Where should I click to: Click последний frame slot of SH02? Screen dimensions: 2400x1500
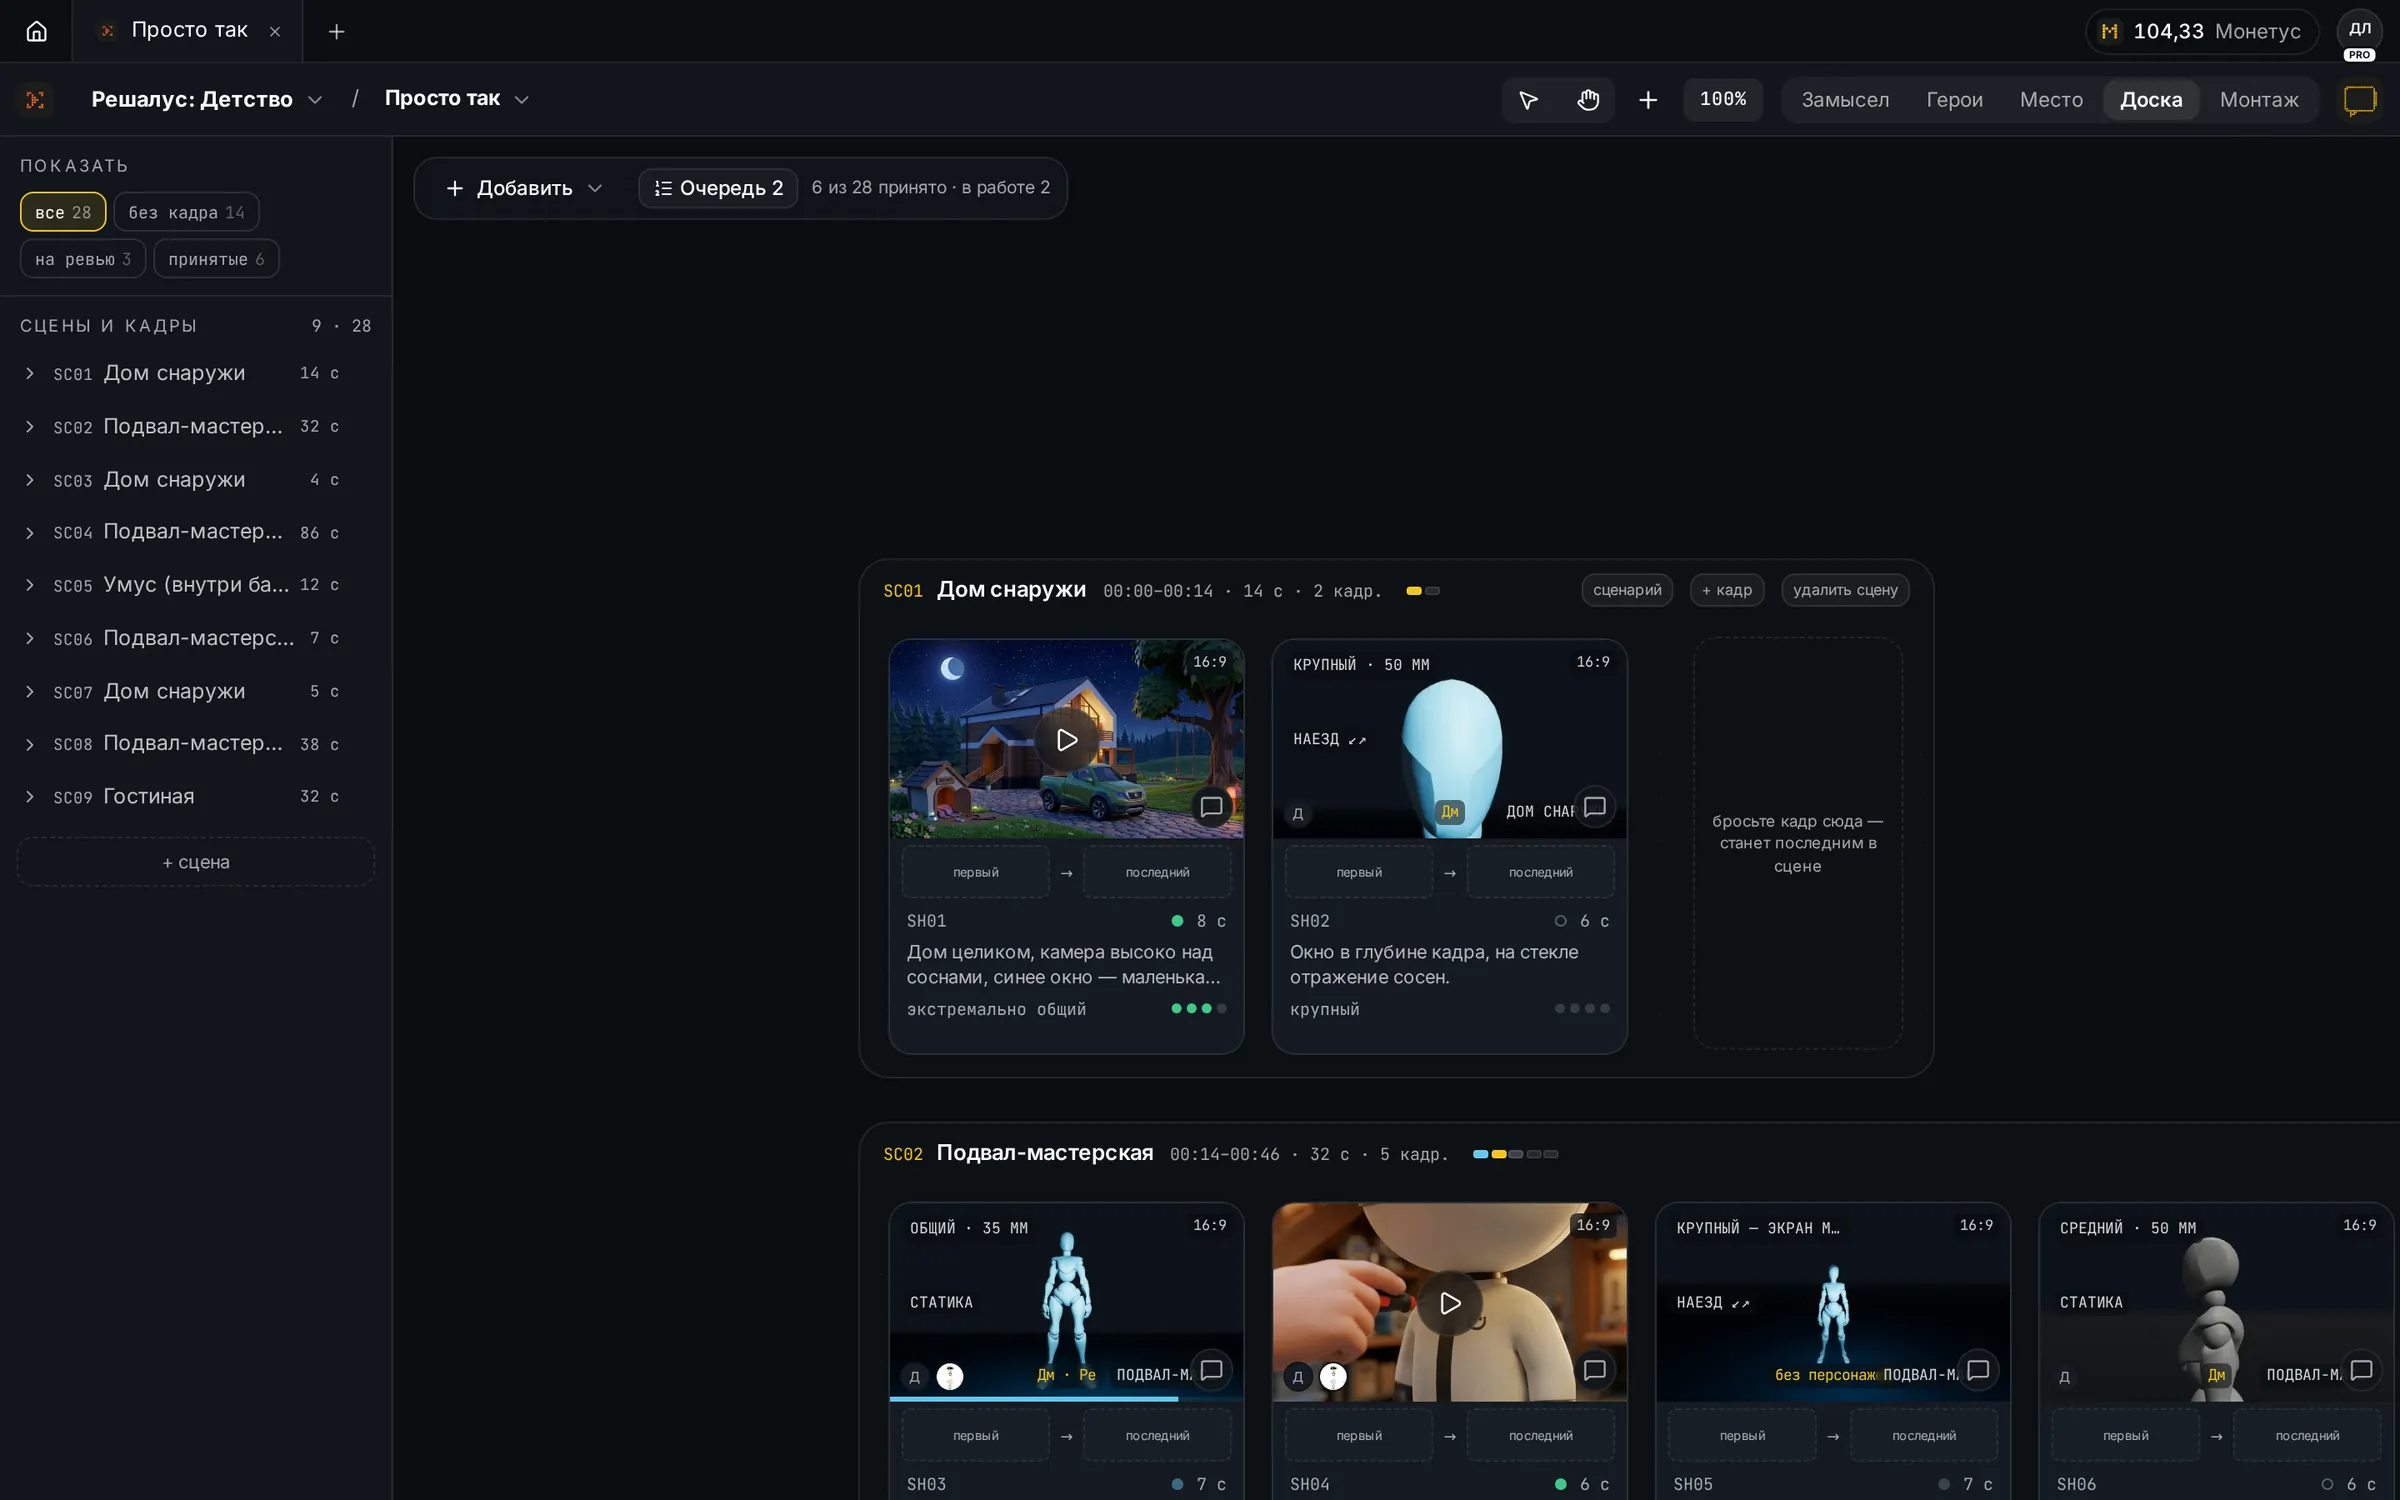point(1541,872)
